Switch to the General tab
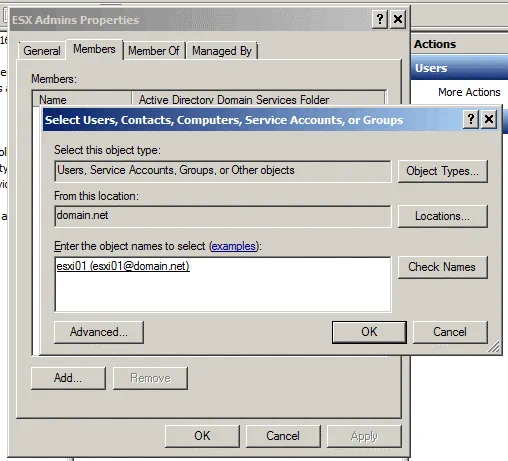 click(x=42, y=51)
